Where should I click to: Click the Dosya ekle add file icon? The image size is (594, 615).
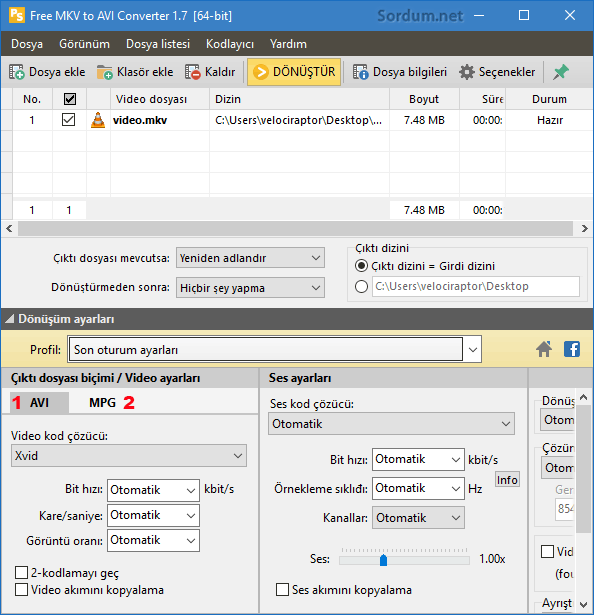coord(17,72)
